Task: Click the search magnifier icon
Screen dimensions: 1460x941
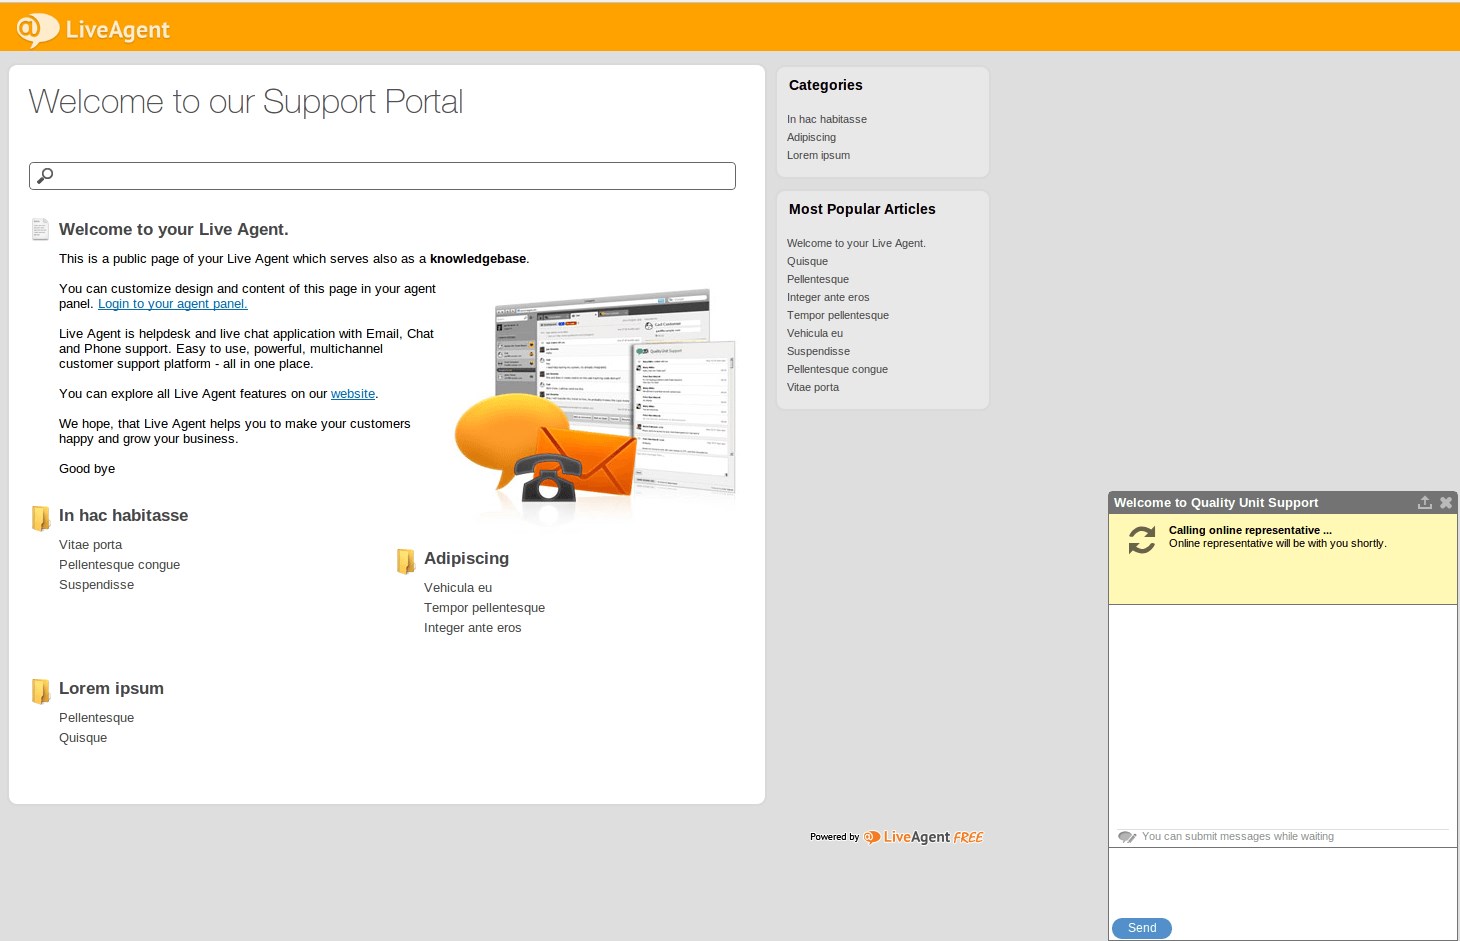Action: [45, 176]
